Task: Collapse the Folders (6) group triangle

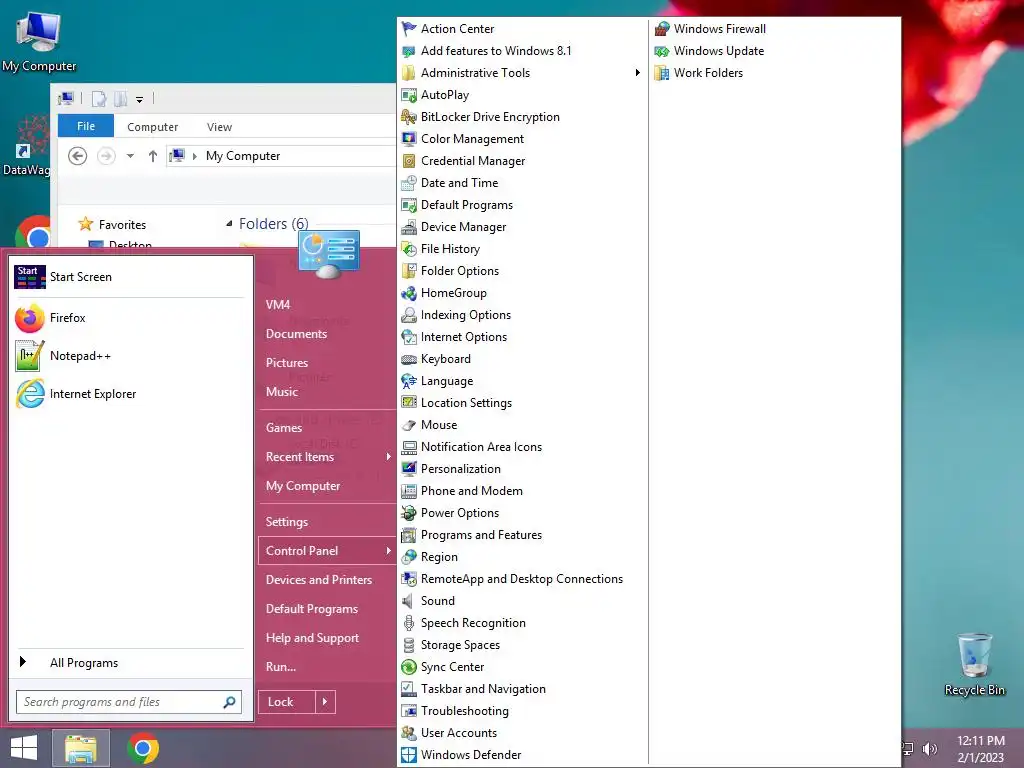Action: click(229, 224)
